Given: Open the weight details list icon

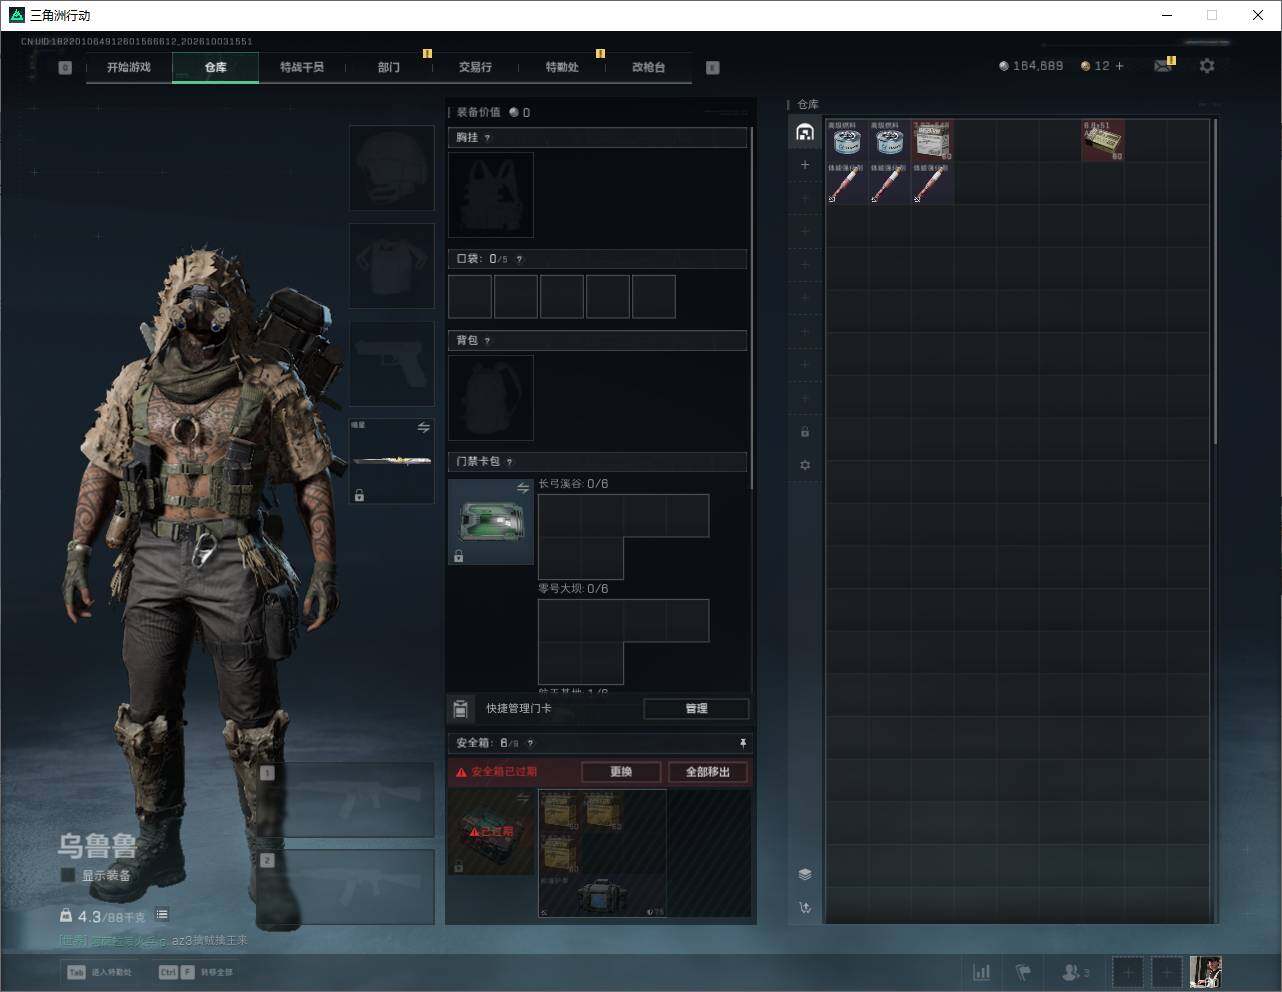Looking at the screenshot, I should [x=162, y=915].
